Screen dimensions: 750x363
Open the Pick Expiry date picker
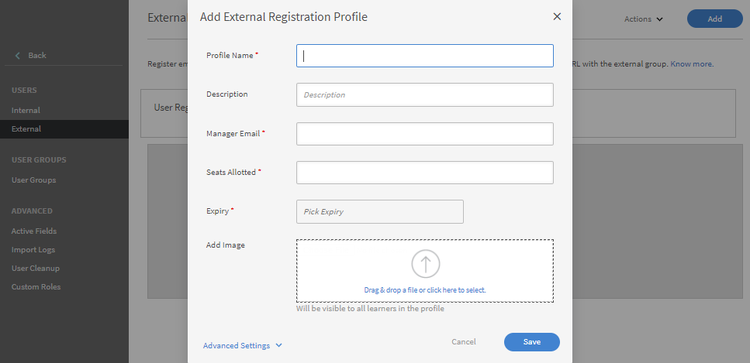point(380,211)
